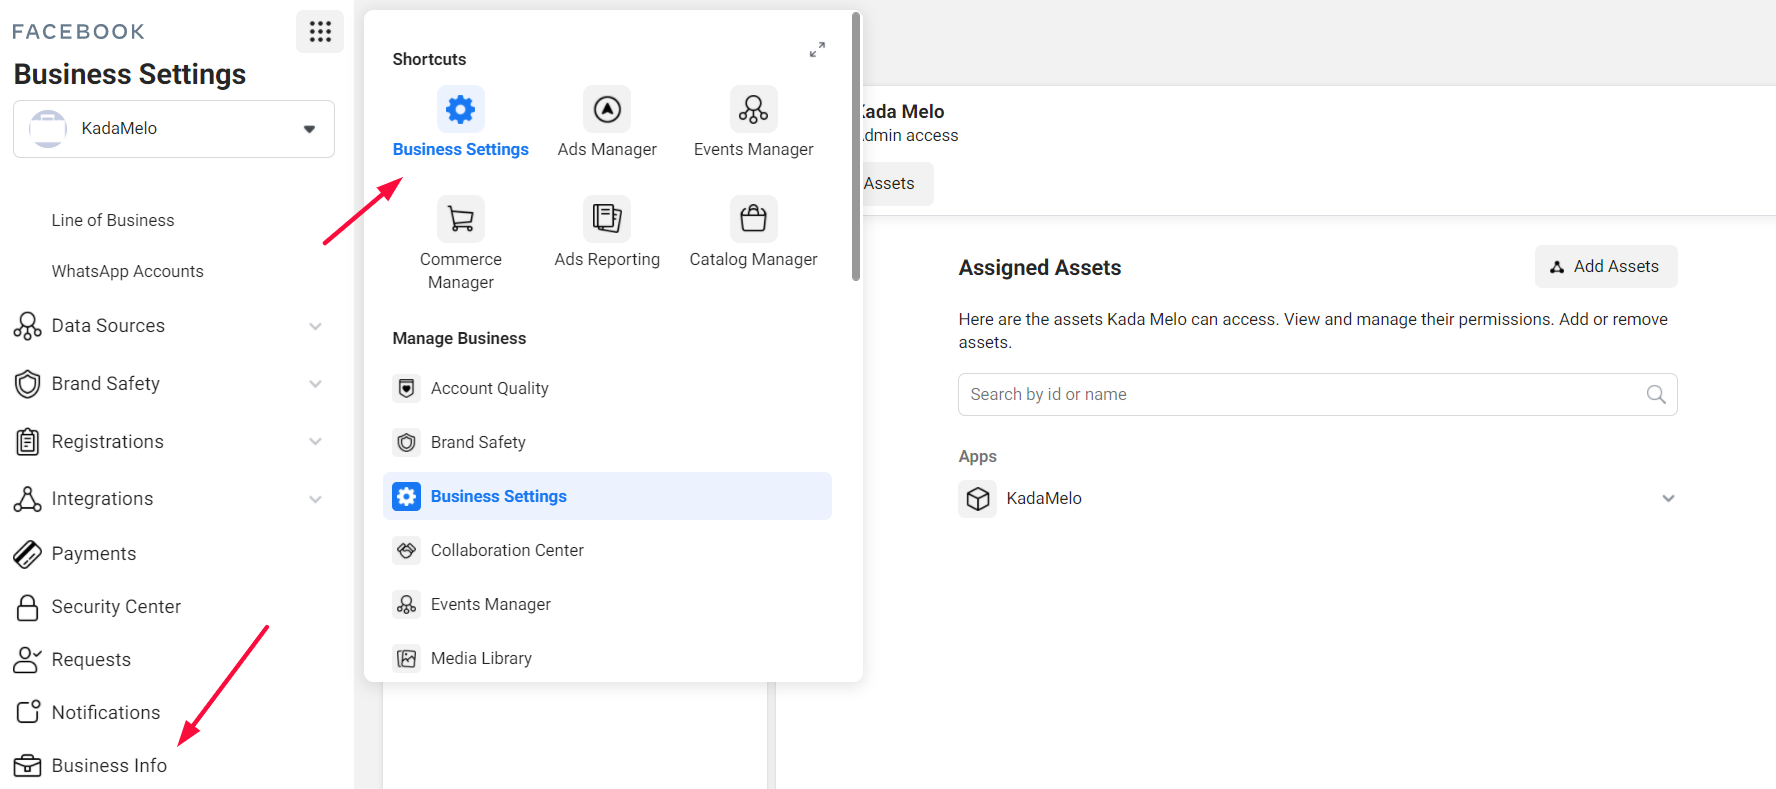Click the KadaMelo account avatar thumbnail
The width and height of the screenshot is (1776, 789).
click(x=48, y=129)
